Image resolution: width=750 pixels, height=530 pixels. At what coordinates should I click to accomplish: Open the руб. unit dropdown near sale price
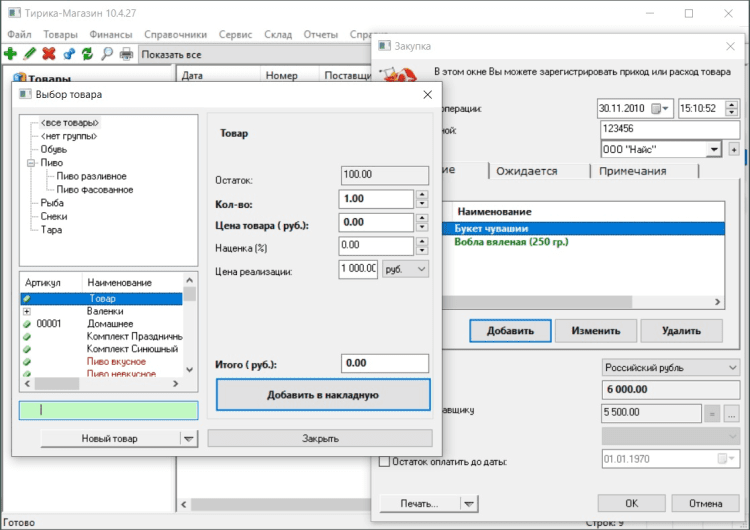(420, 269)
